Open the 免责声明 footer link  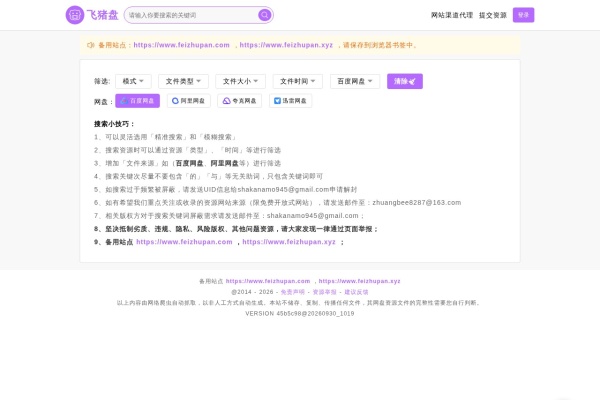[x=292, y=292]
